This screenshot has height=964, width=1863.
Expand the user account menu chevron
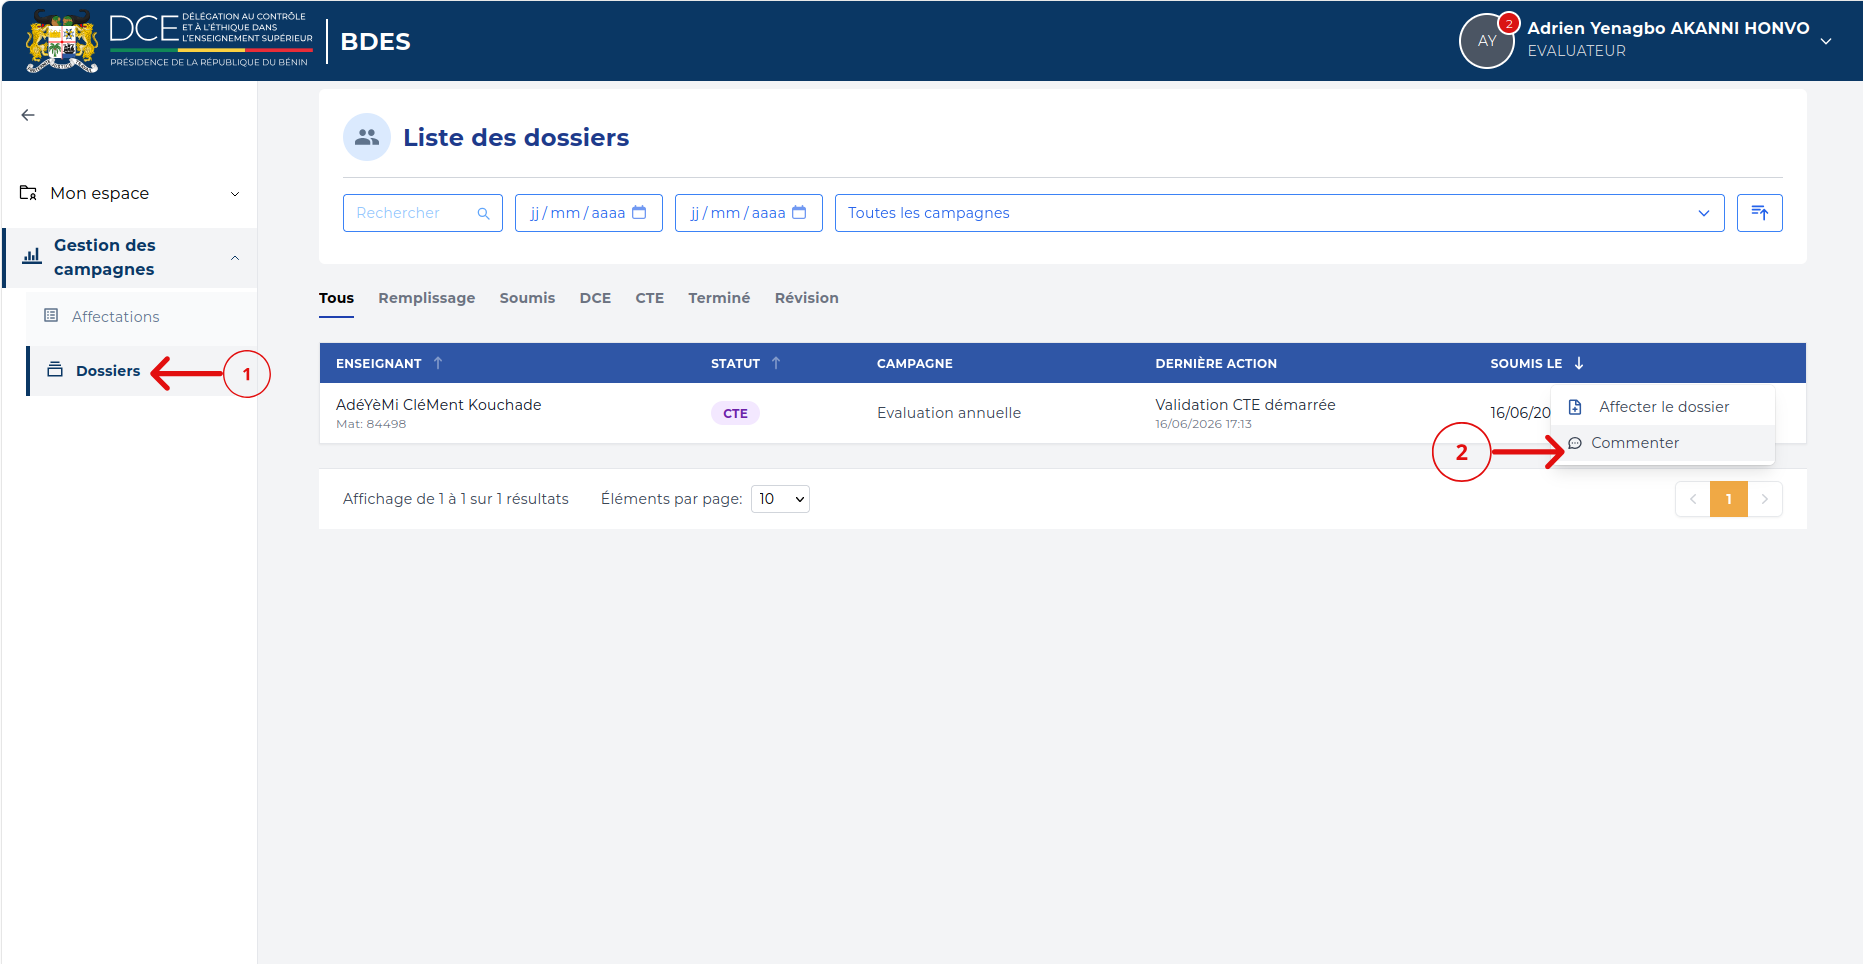pos(1826,42)
